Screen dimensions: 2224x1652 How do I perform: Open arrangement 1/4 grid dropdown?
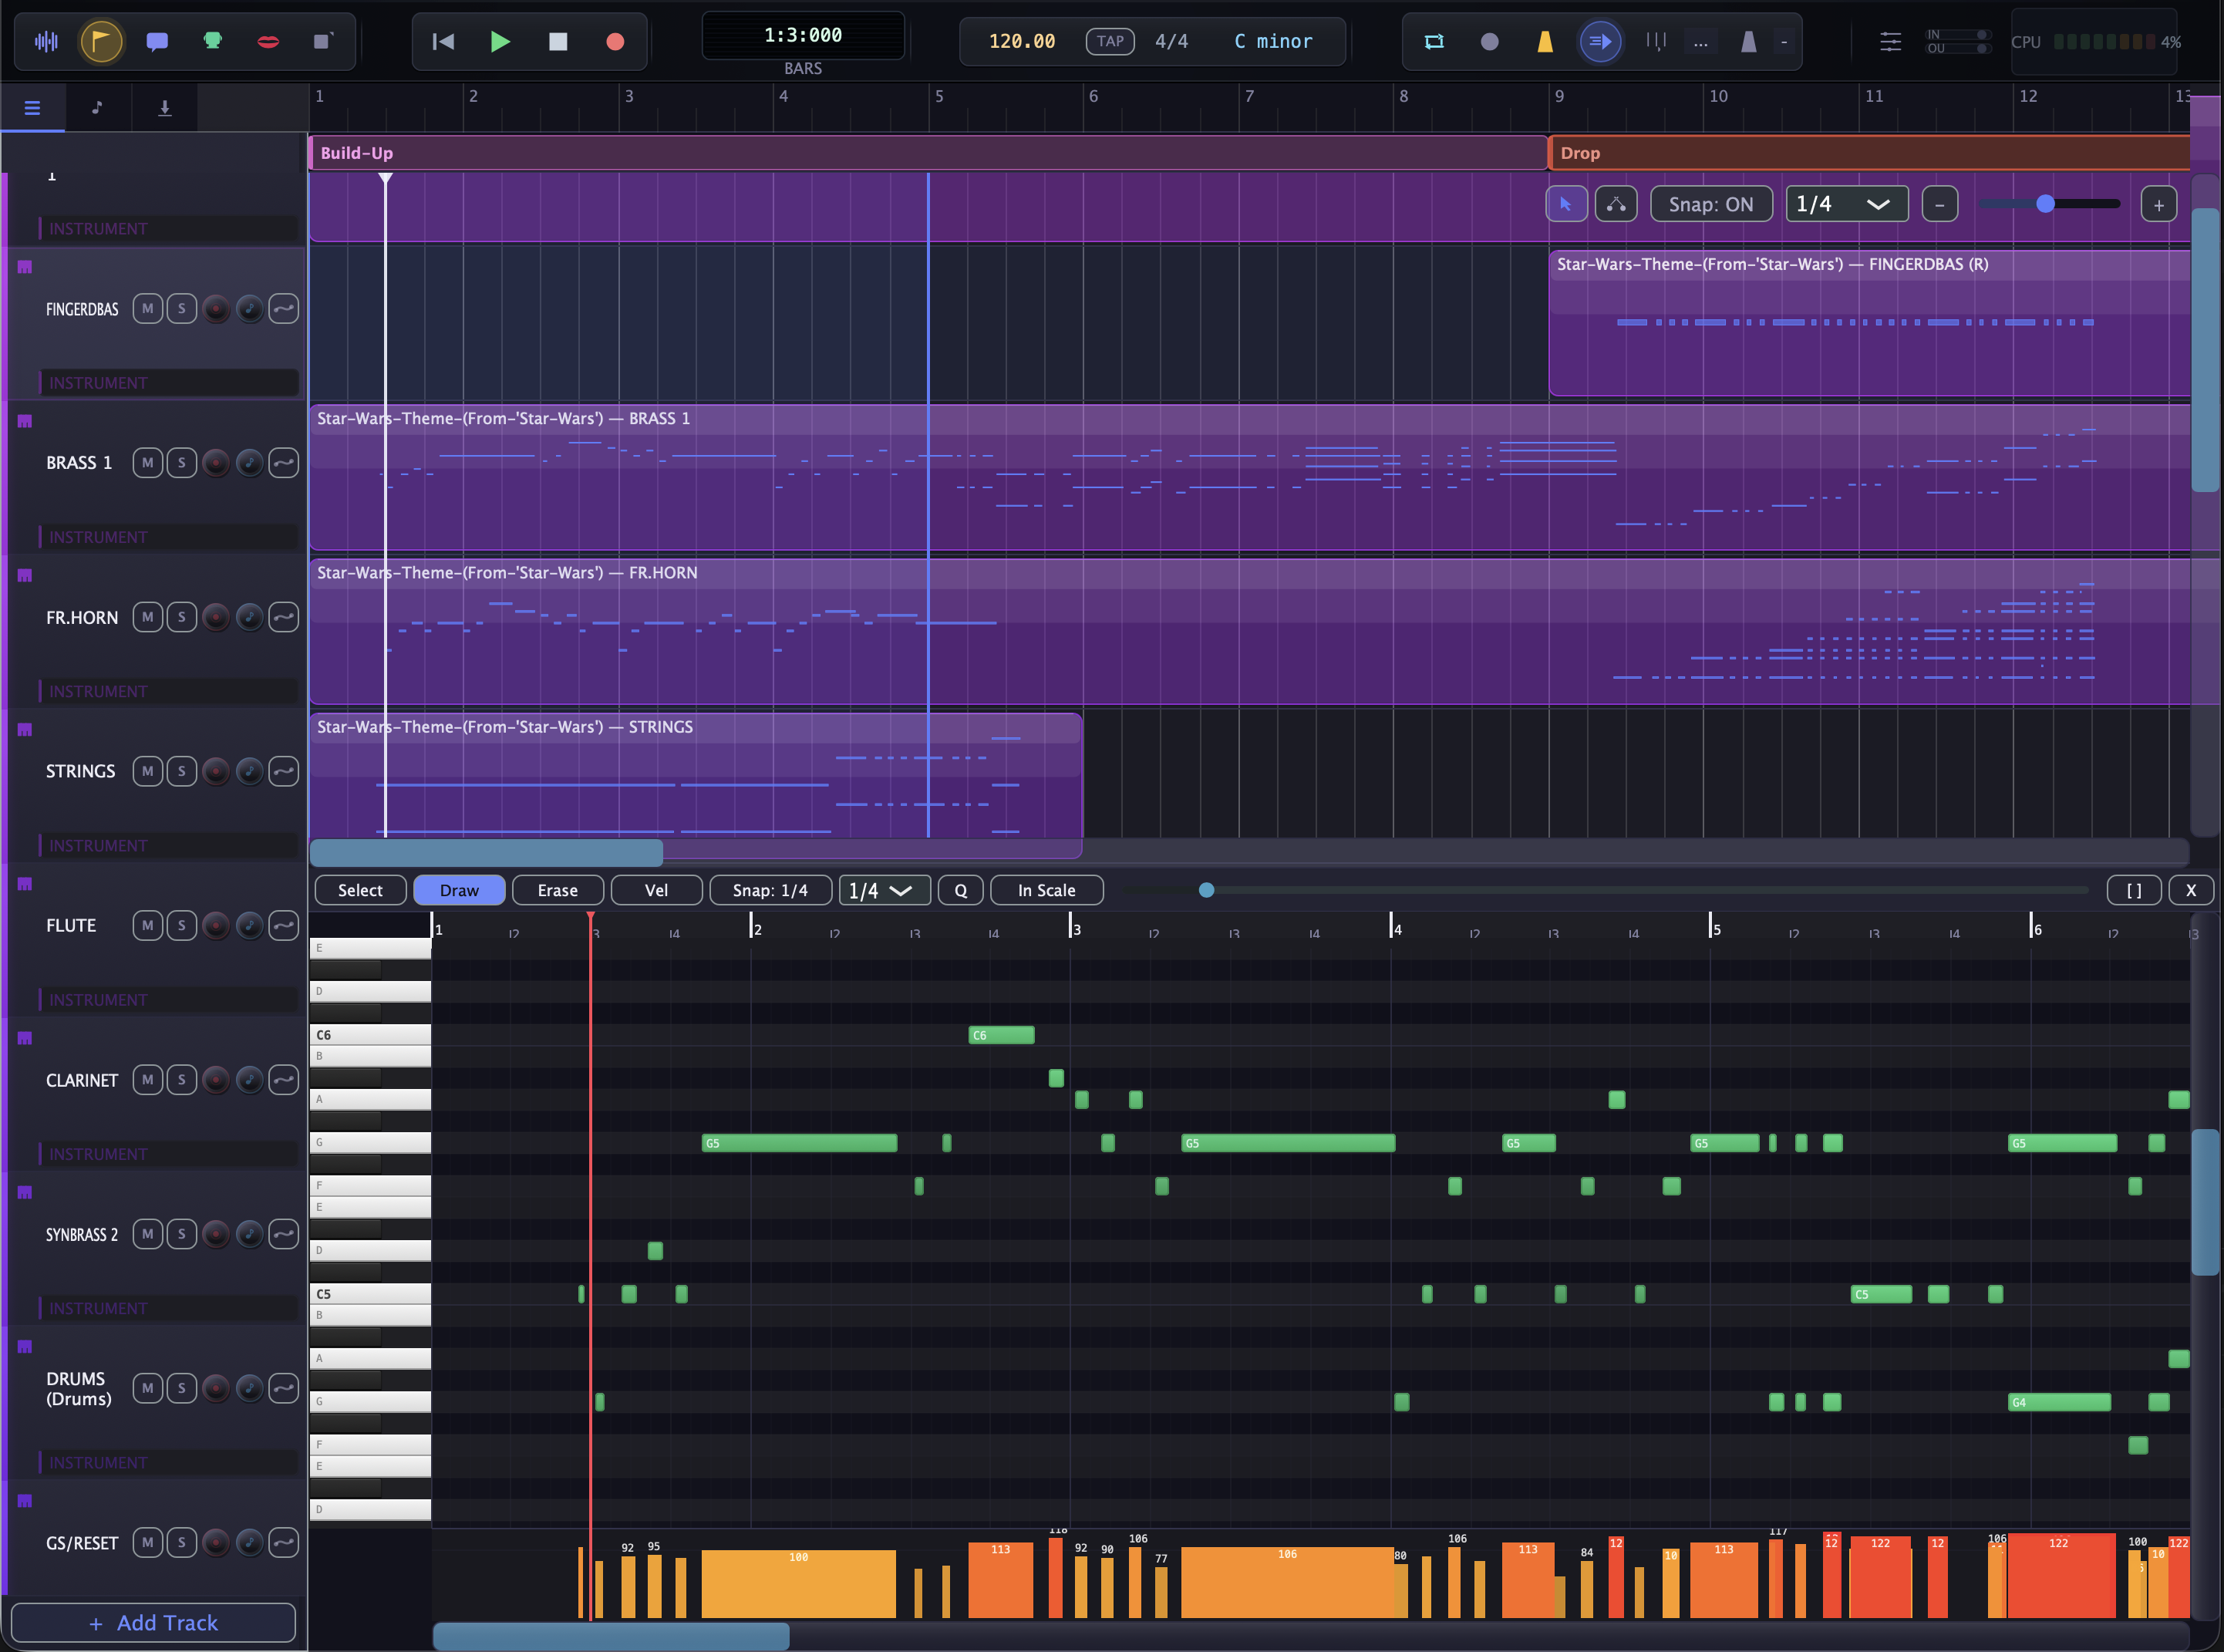pyautogui.click(x=1845, y=204)
